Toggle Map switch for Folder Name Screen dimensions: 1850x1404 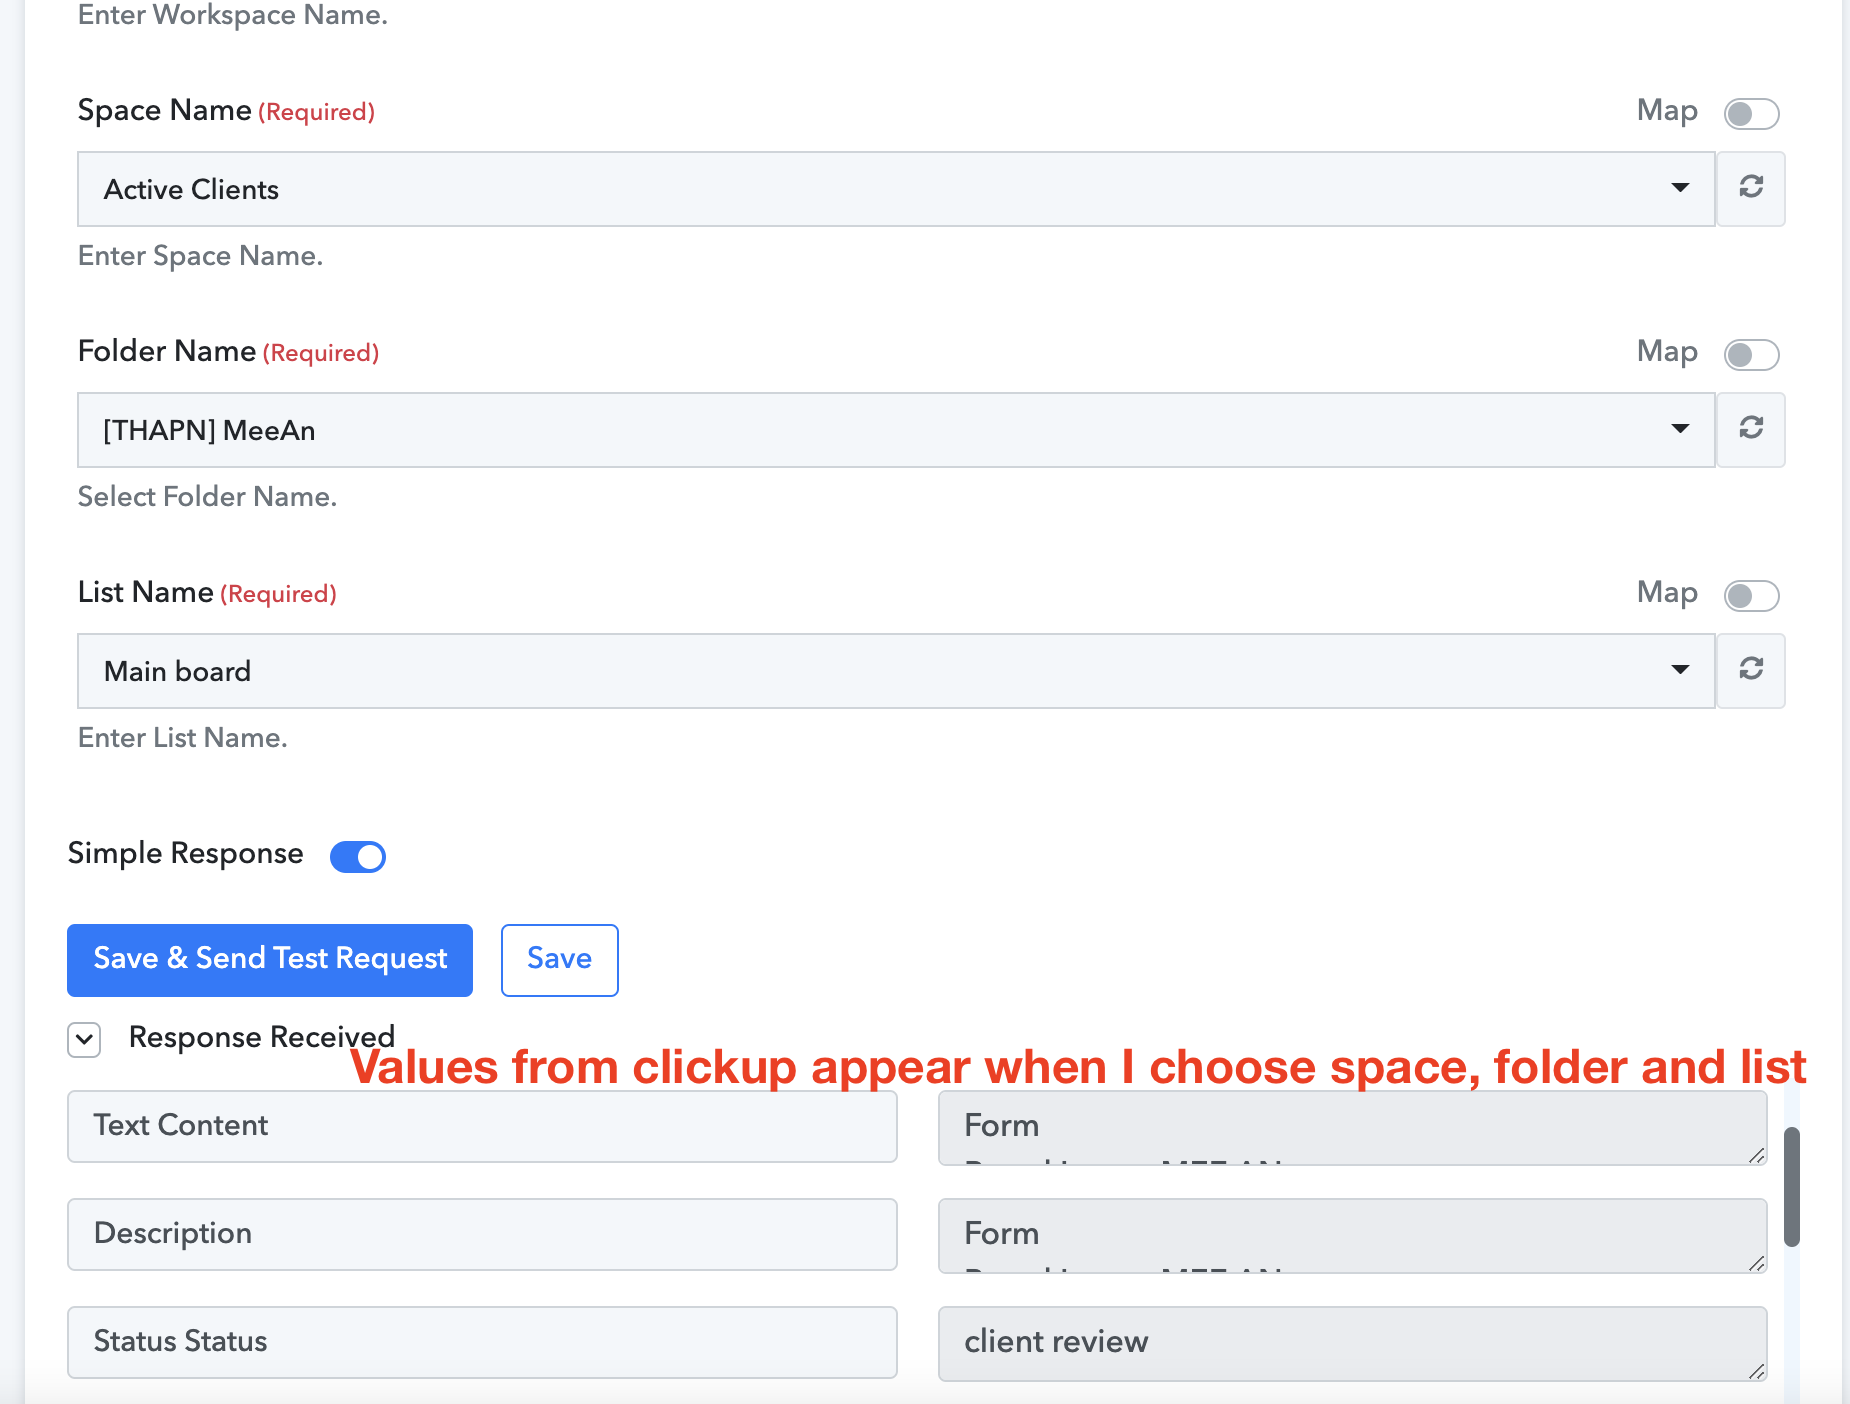pyautogui.click(x=1751, y=355)
